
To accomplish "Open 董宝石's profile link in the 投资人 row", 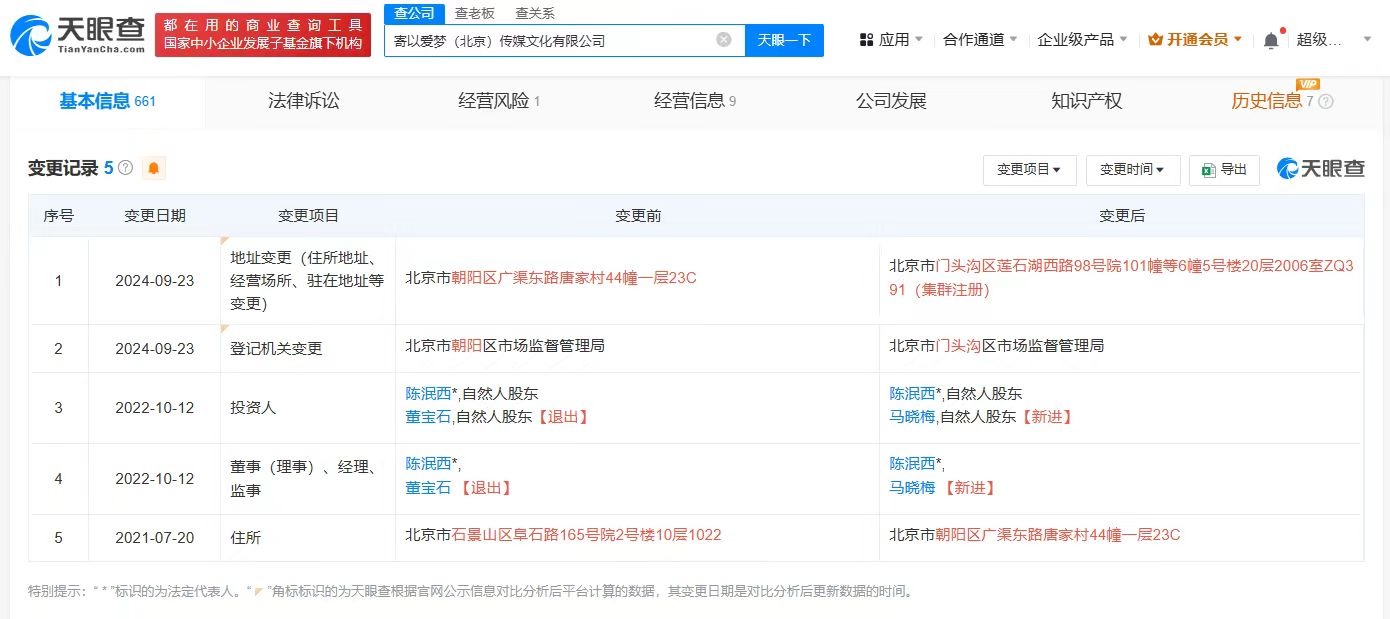I will [x=428, y=416].
